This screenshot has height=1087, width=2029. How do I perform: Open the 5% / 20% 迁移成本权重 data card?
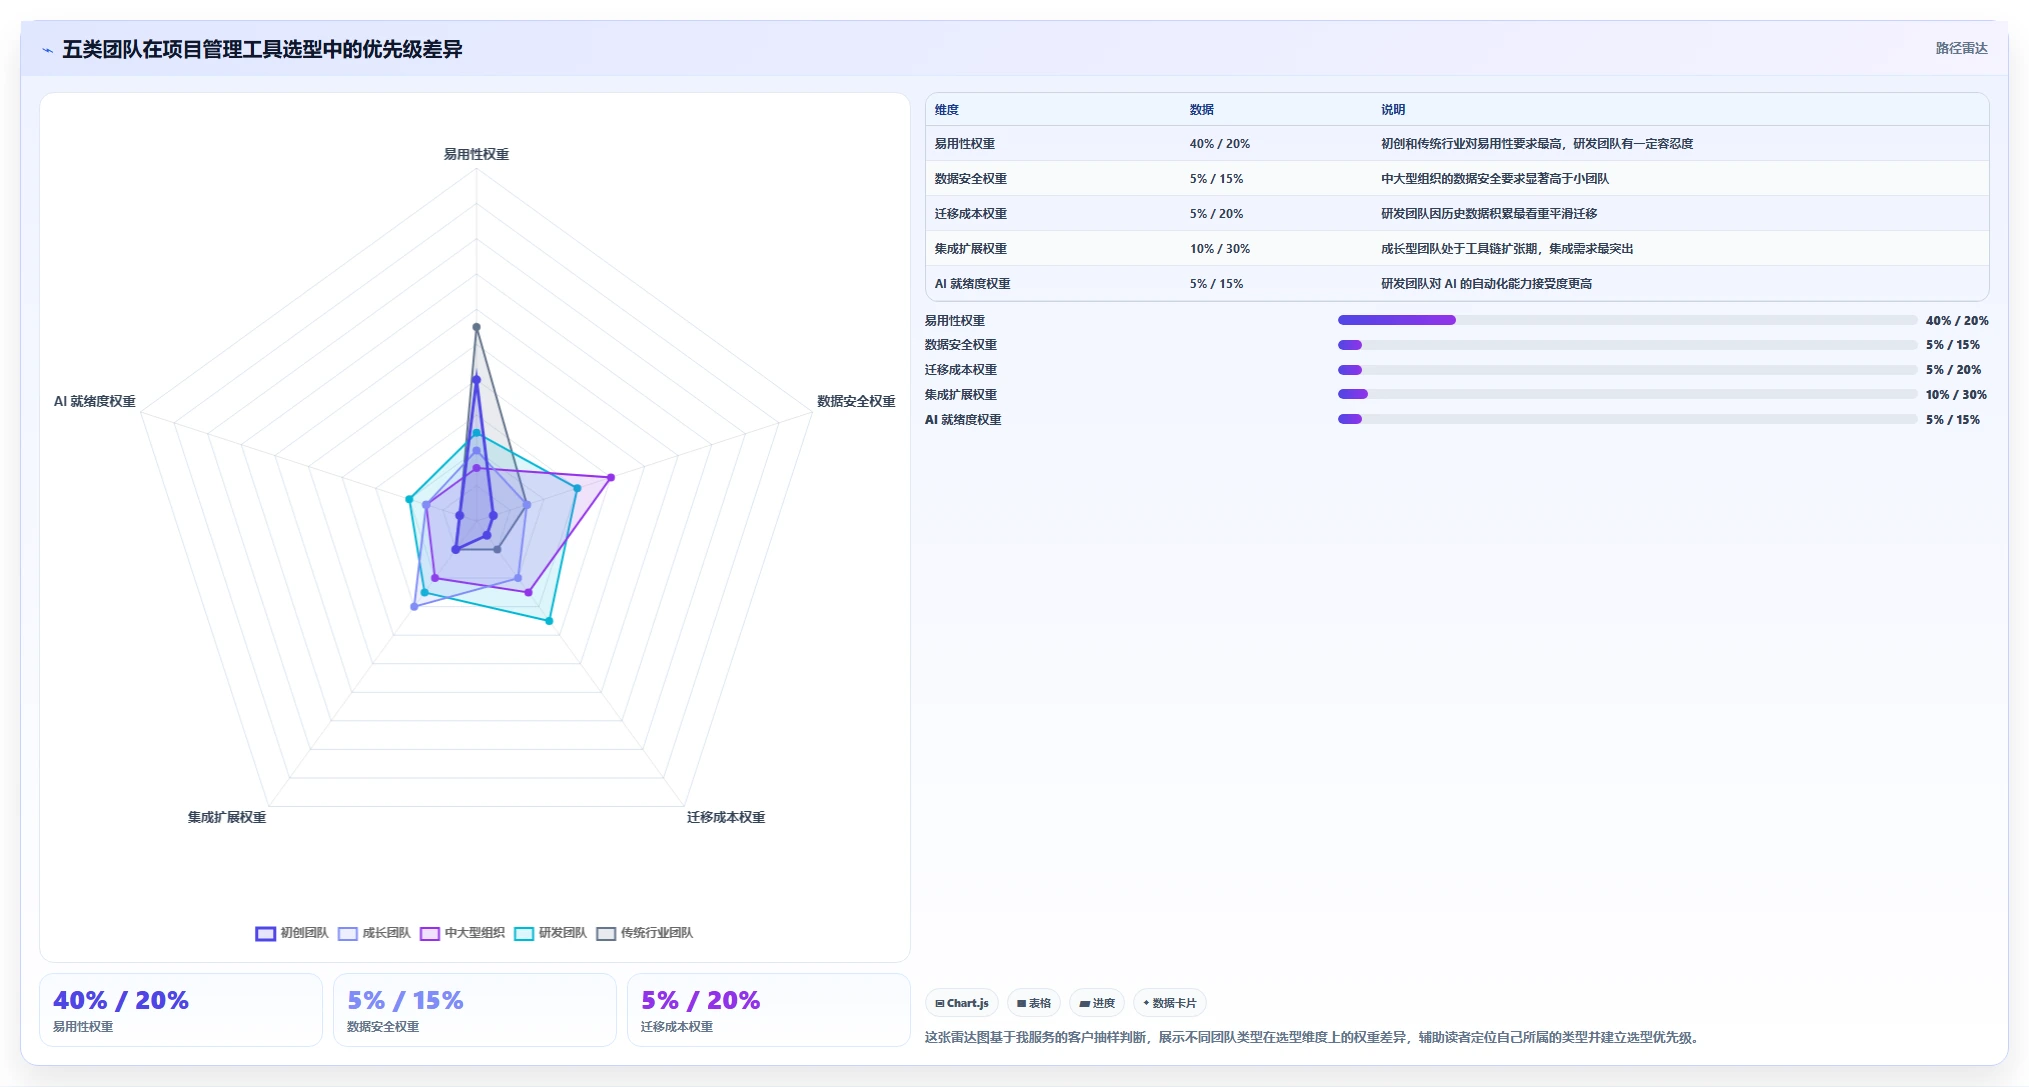tap(769, 1010)
